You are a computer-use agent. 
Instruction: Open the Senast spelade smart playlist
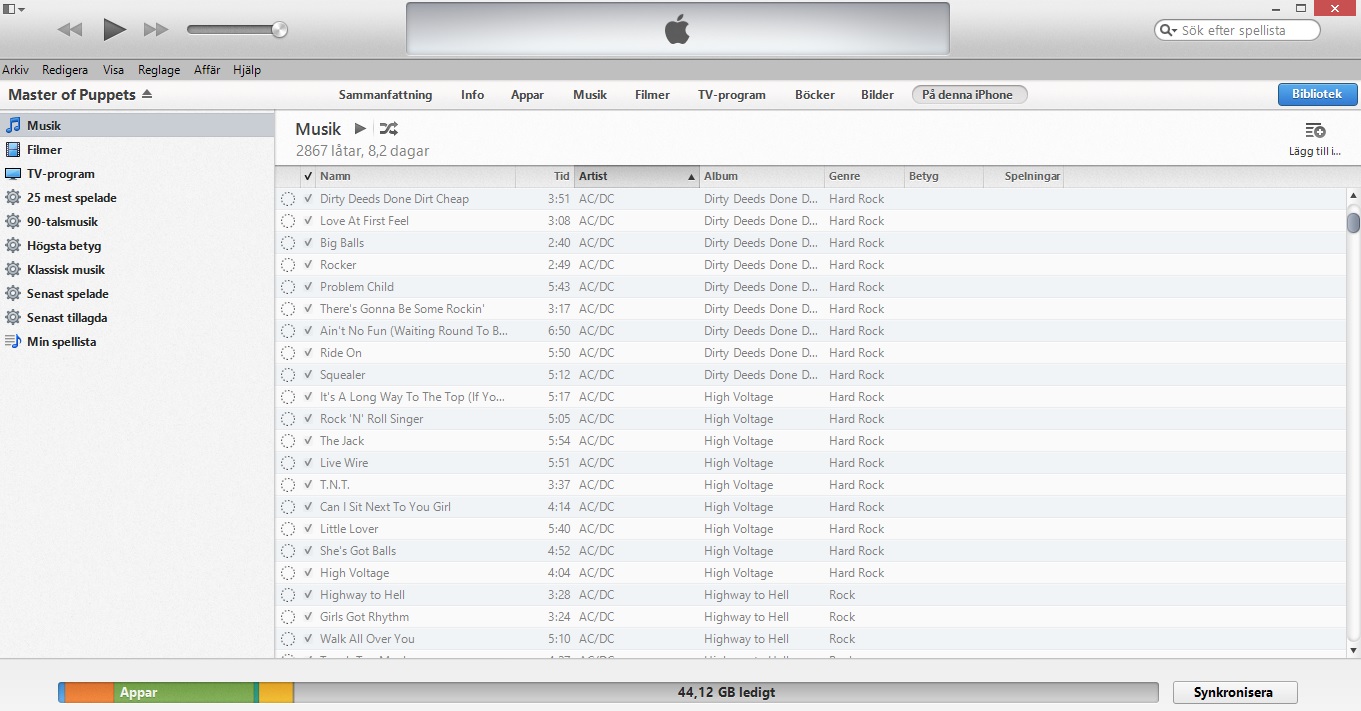point(137,294)
